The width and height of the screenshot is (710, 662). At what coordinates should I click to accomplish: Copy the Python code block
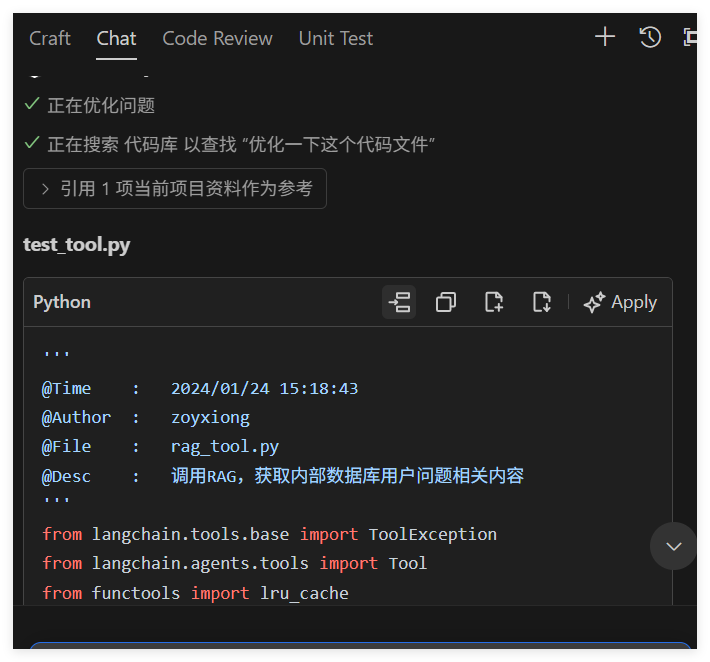446,302
